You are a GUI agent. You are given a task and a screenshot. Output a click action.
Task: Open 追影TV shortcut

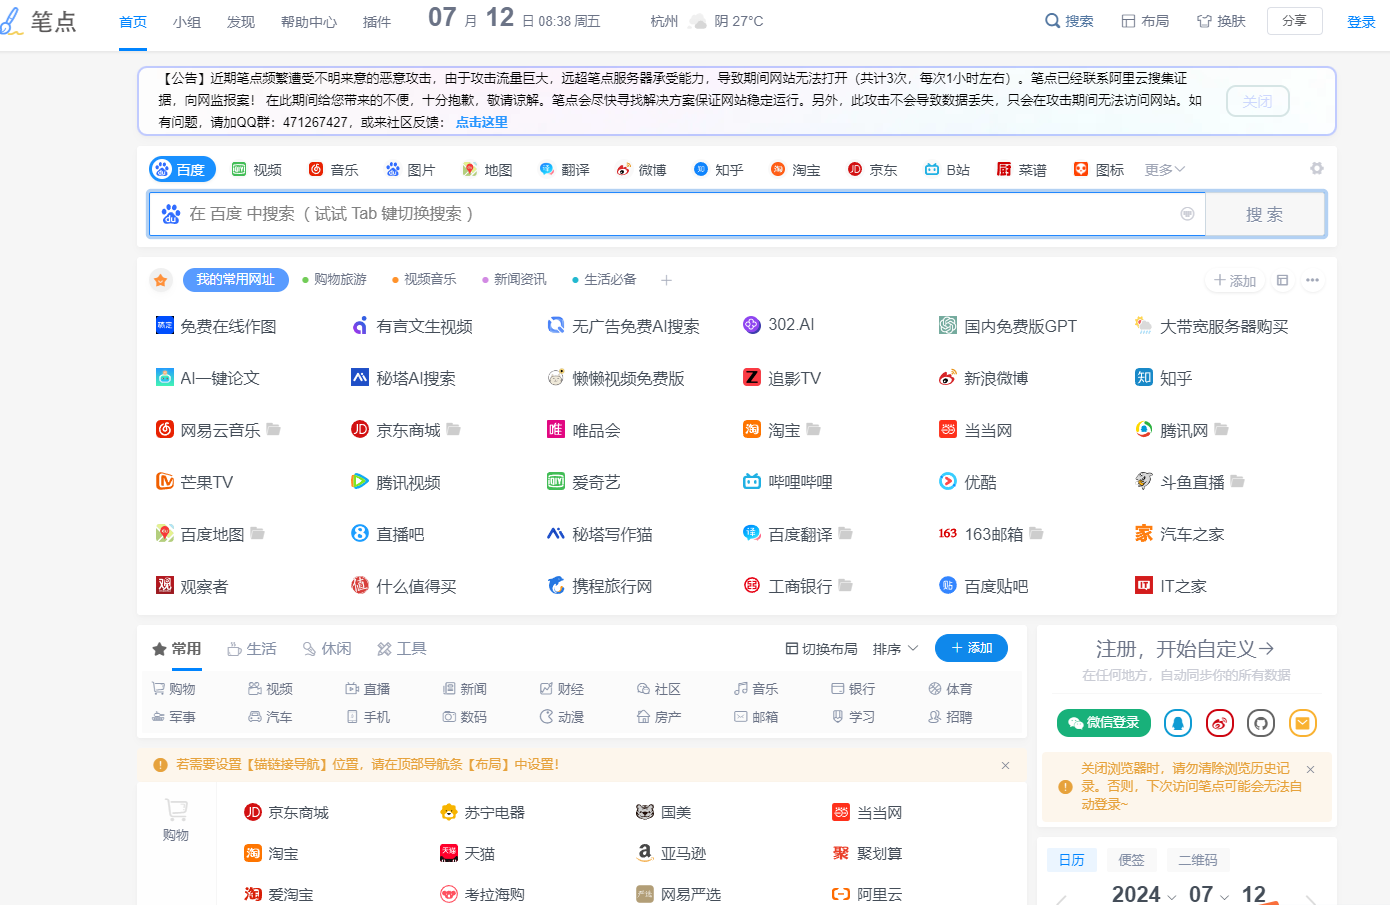click(782, 378)
